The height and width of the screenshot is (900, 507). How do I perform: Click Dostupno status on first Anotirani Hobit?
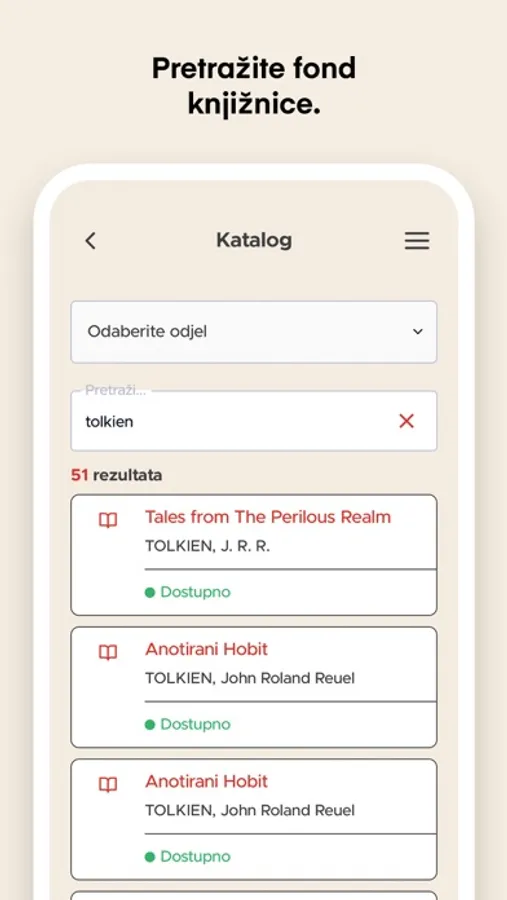coord(188,724)
